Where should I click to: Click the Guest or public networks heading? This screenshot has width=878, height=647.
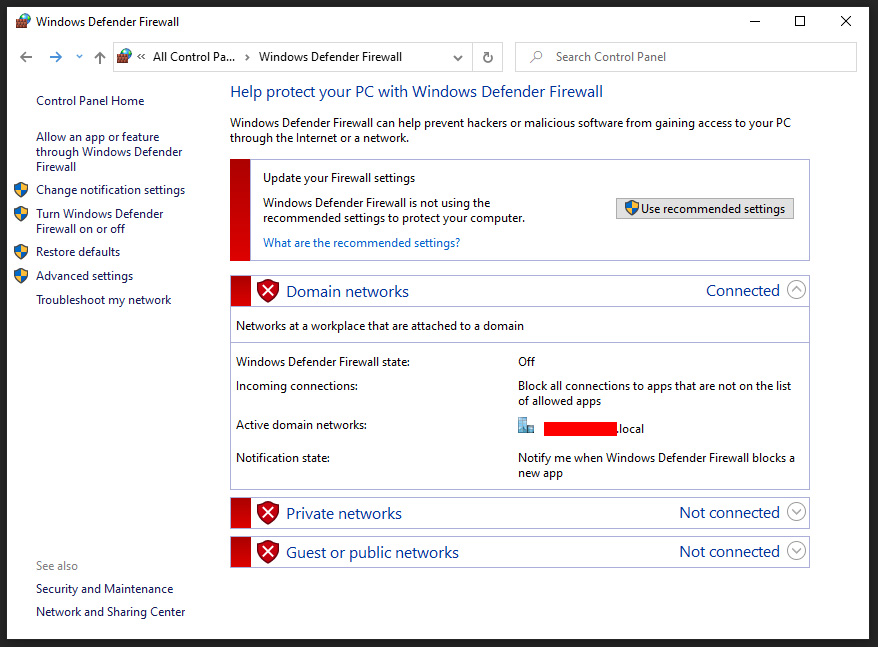tap(372, 552)
